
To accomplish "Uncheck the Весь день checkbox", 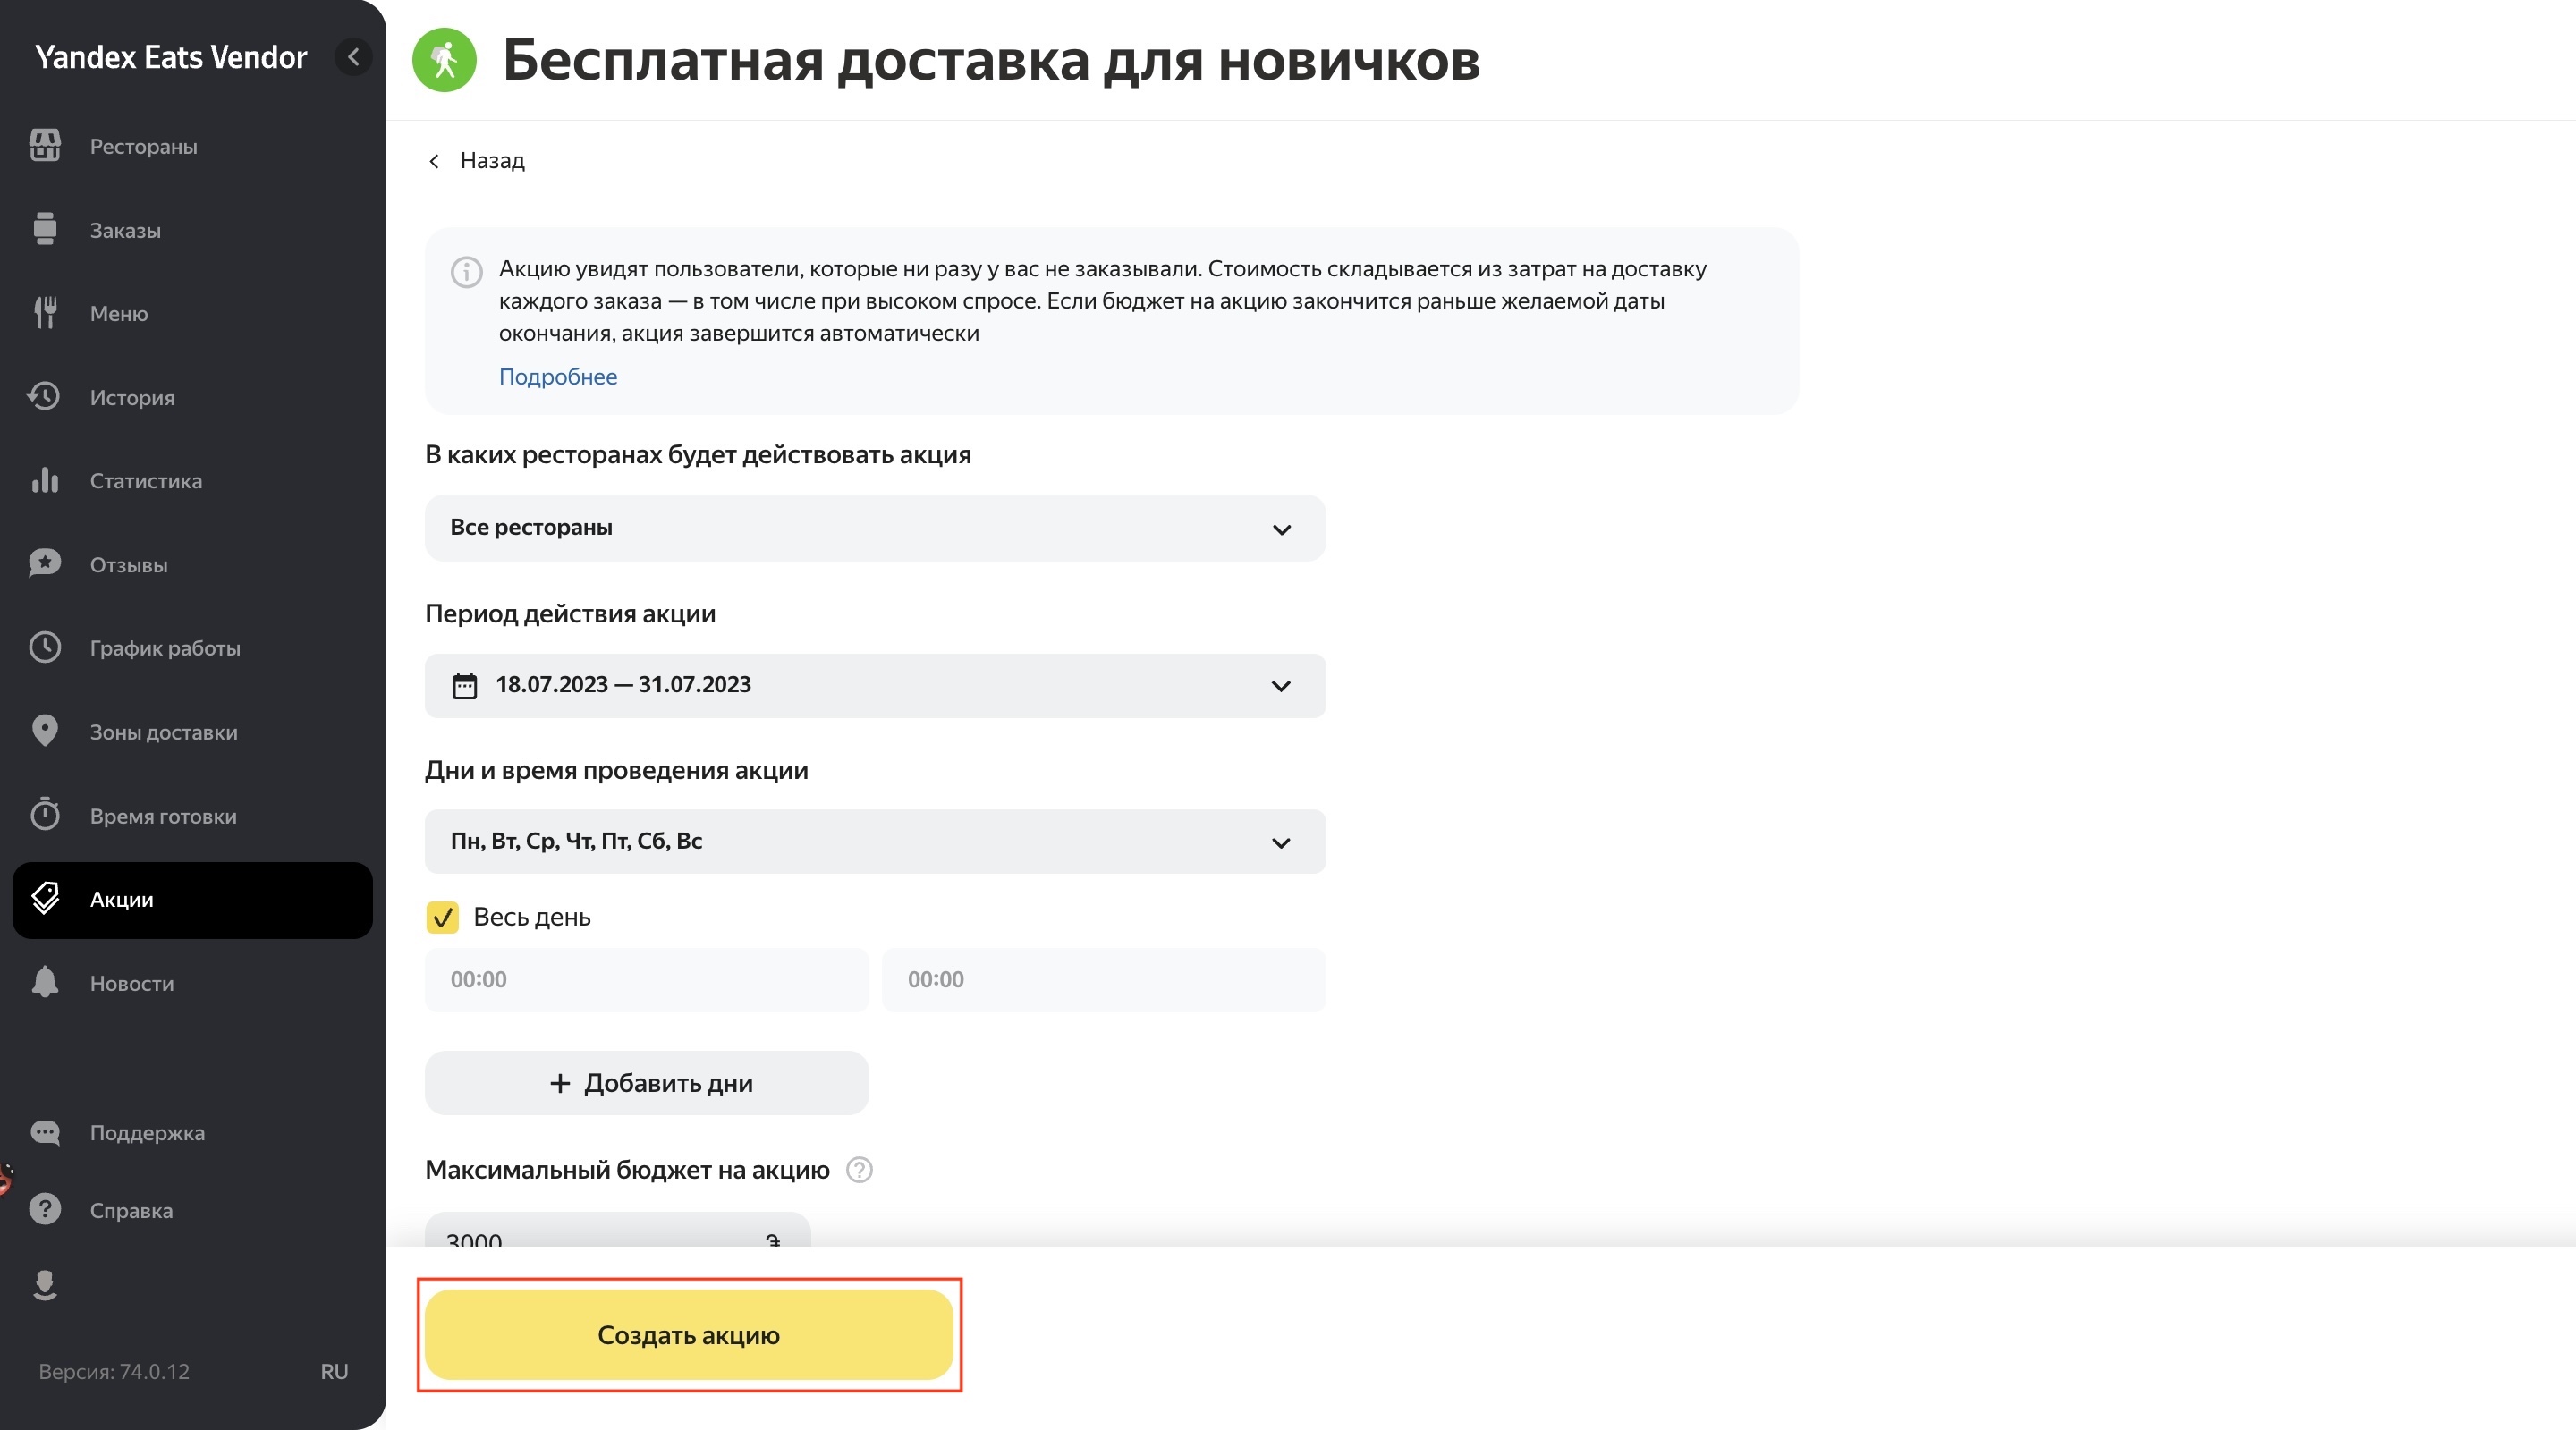I will coord(442,917).
